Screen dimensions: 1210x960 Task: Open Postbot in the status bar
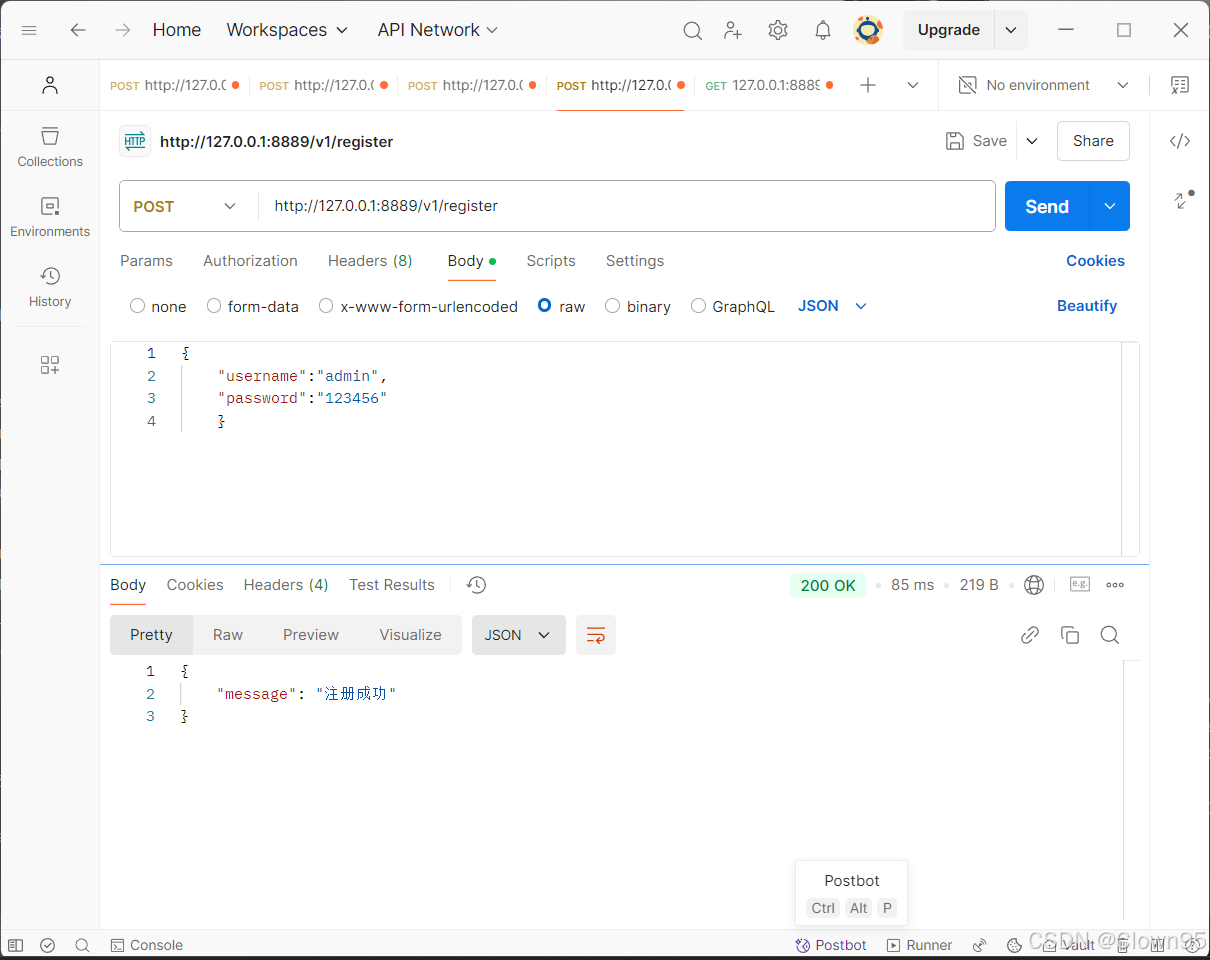tap(831, 945)
